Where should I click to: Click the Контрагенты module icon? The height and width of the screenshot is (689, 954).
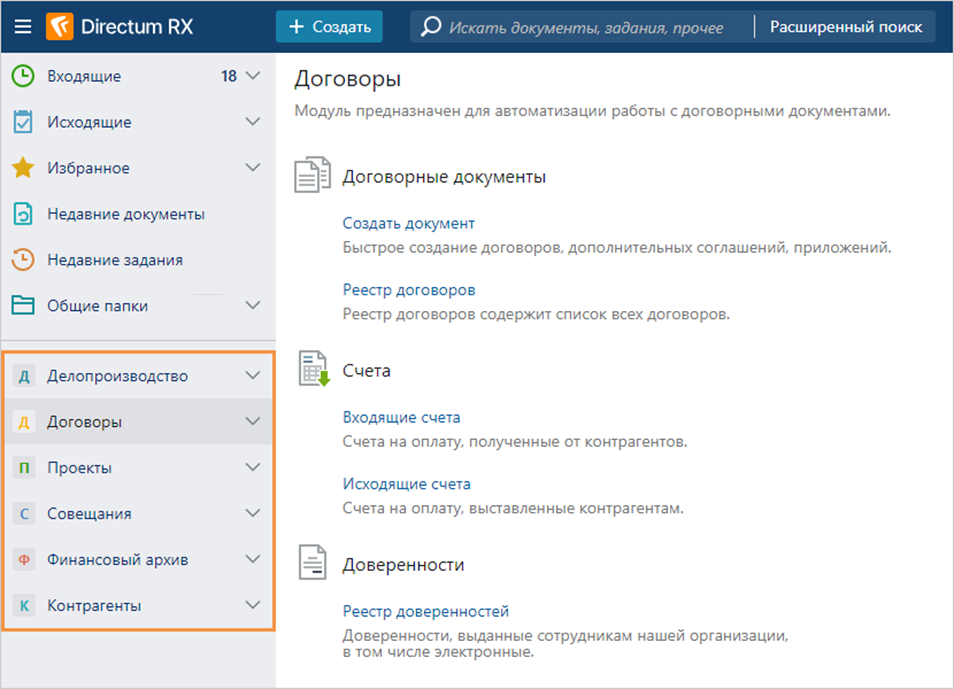24,606
